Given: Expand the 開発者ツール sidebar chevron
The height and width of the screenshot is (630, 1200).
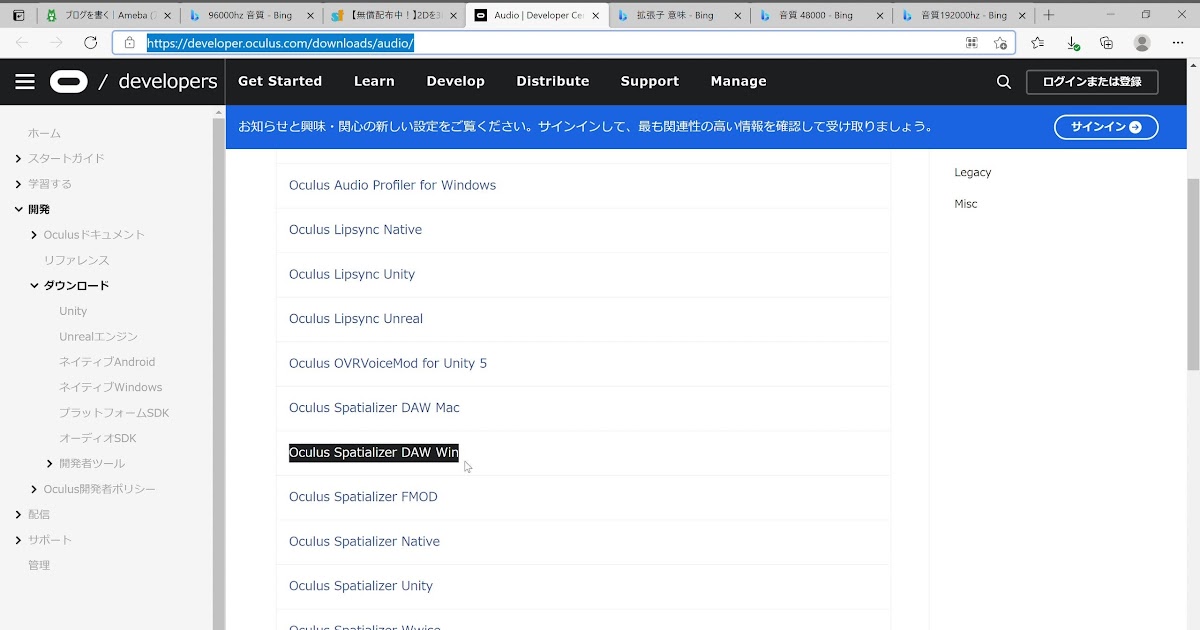Looking at the screenshot, I should pyautogui.click(x=50, y=464).
